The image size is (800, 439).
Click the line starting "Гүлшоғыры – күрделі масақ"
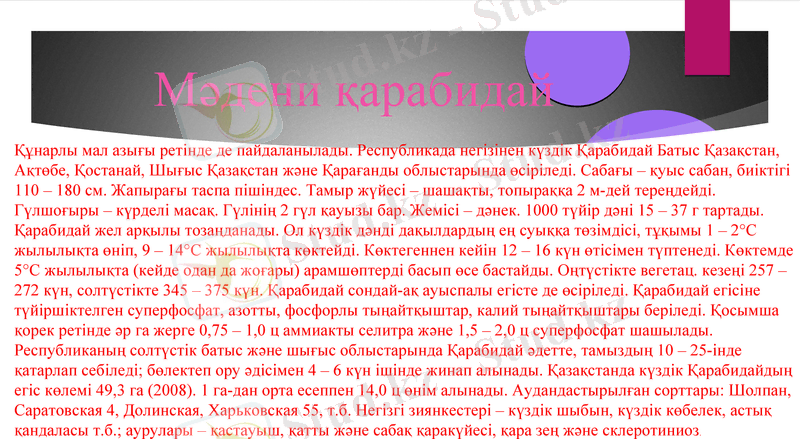coord(389,210)
